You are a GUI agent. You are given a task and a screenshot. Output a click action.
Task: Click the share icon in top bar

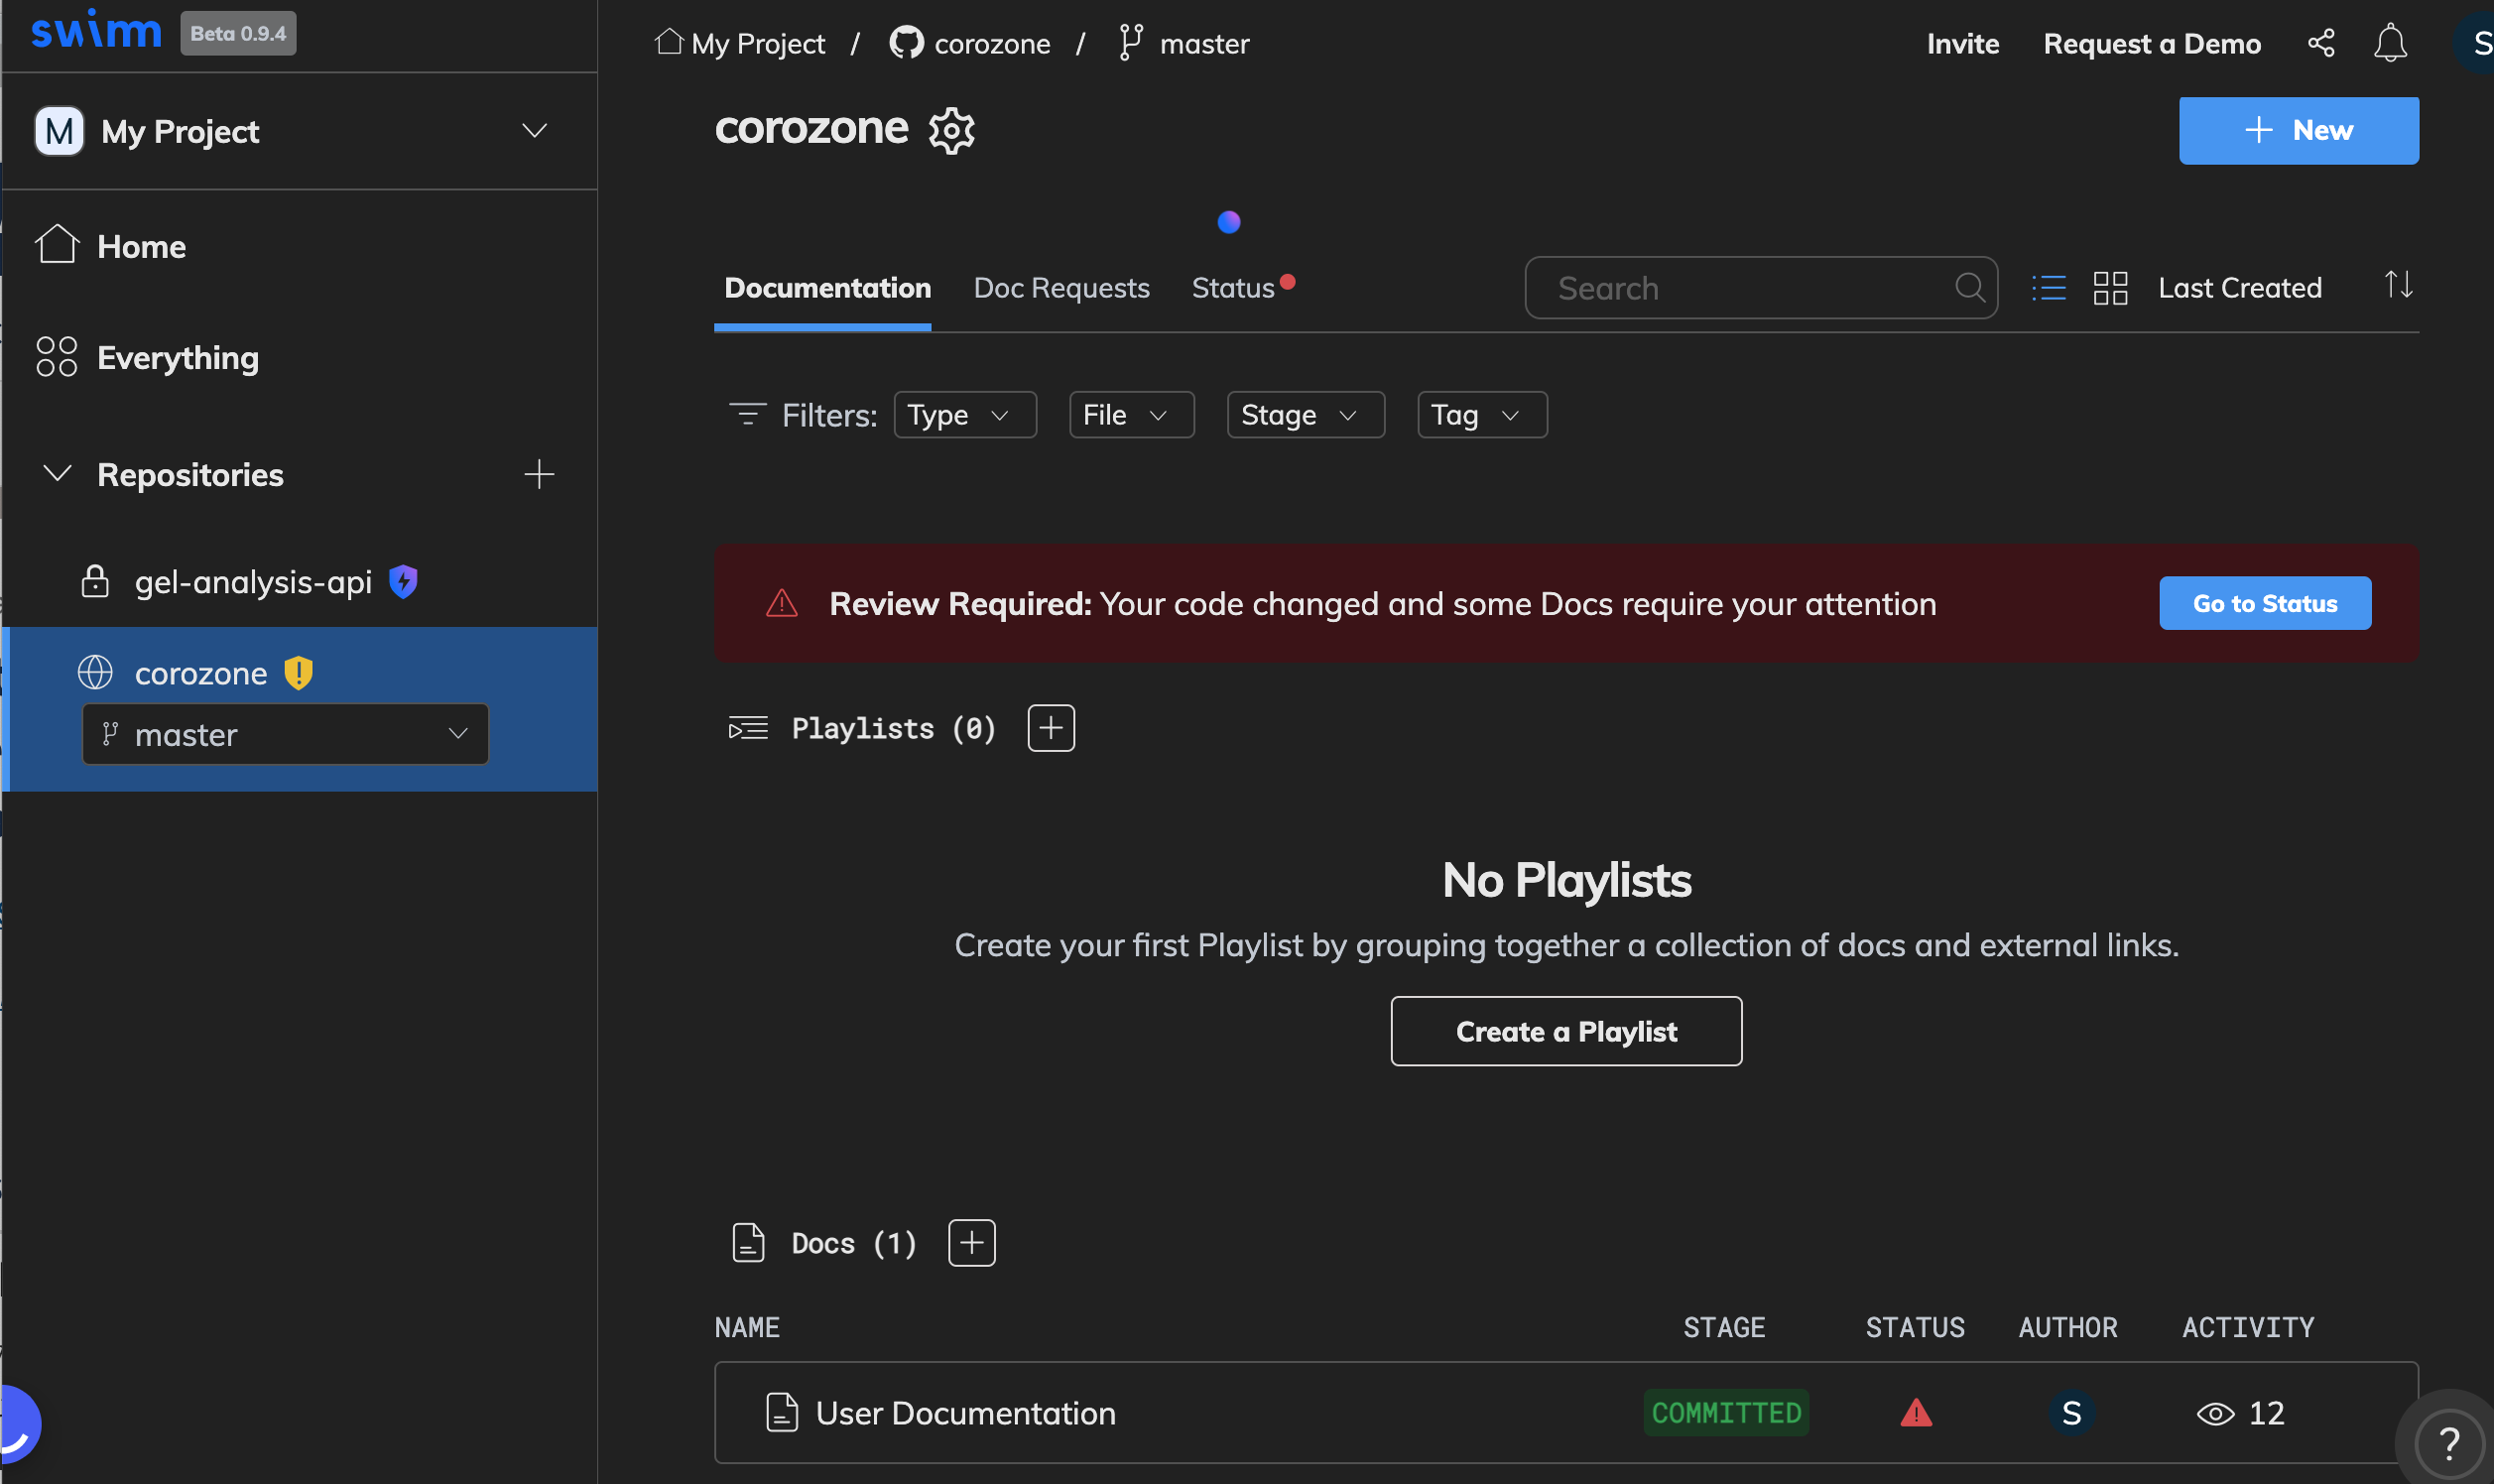pos(2320,43)
